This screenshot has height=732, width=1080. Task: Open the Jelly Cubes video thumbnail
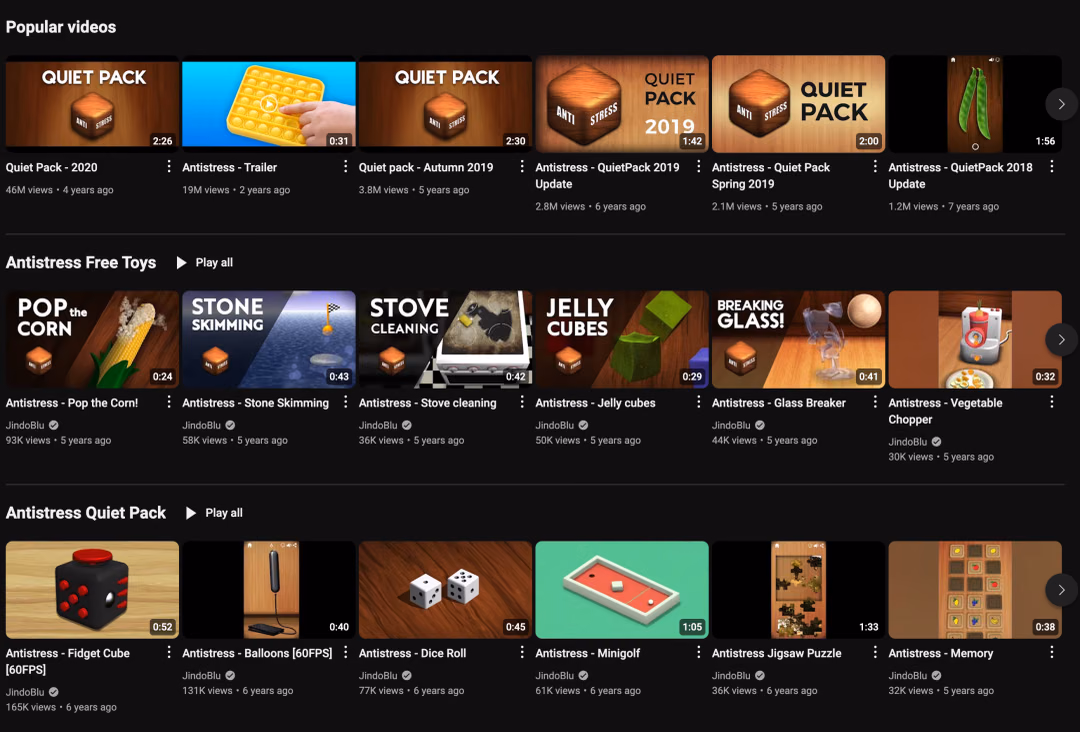[x=622, y=339]
